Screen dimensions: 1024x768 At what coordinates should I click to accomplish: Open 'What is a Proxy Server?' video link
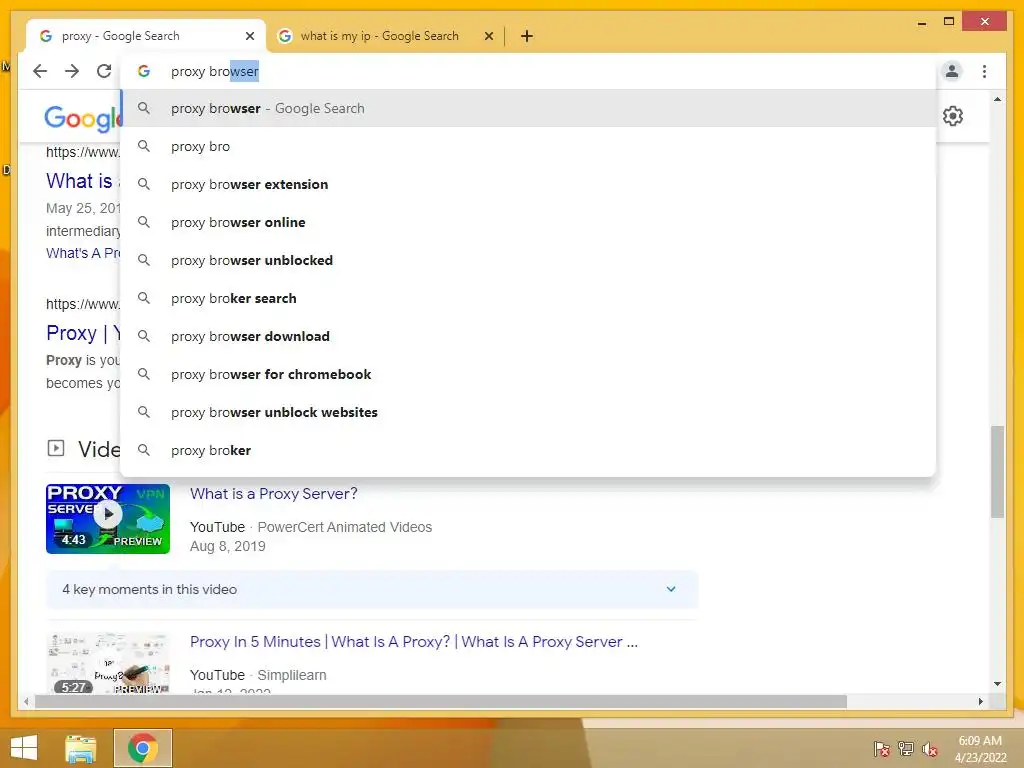tap(274, 494)
